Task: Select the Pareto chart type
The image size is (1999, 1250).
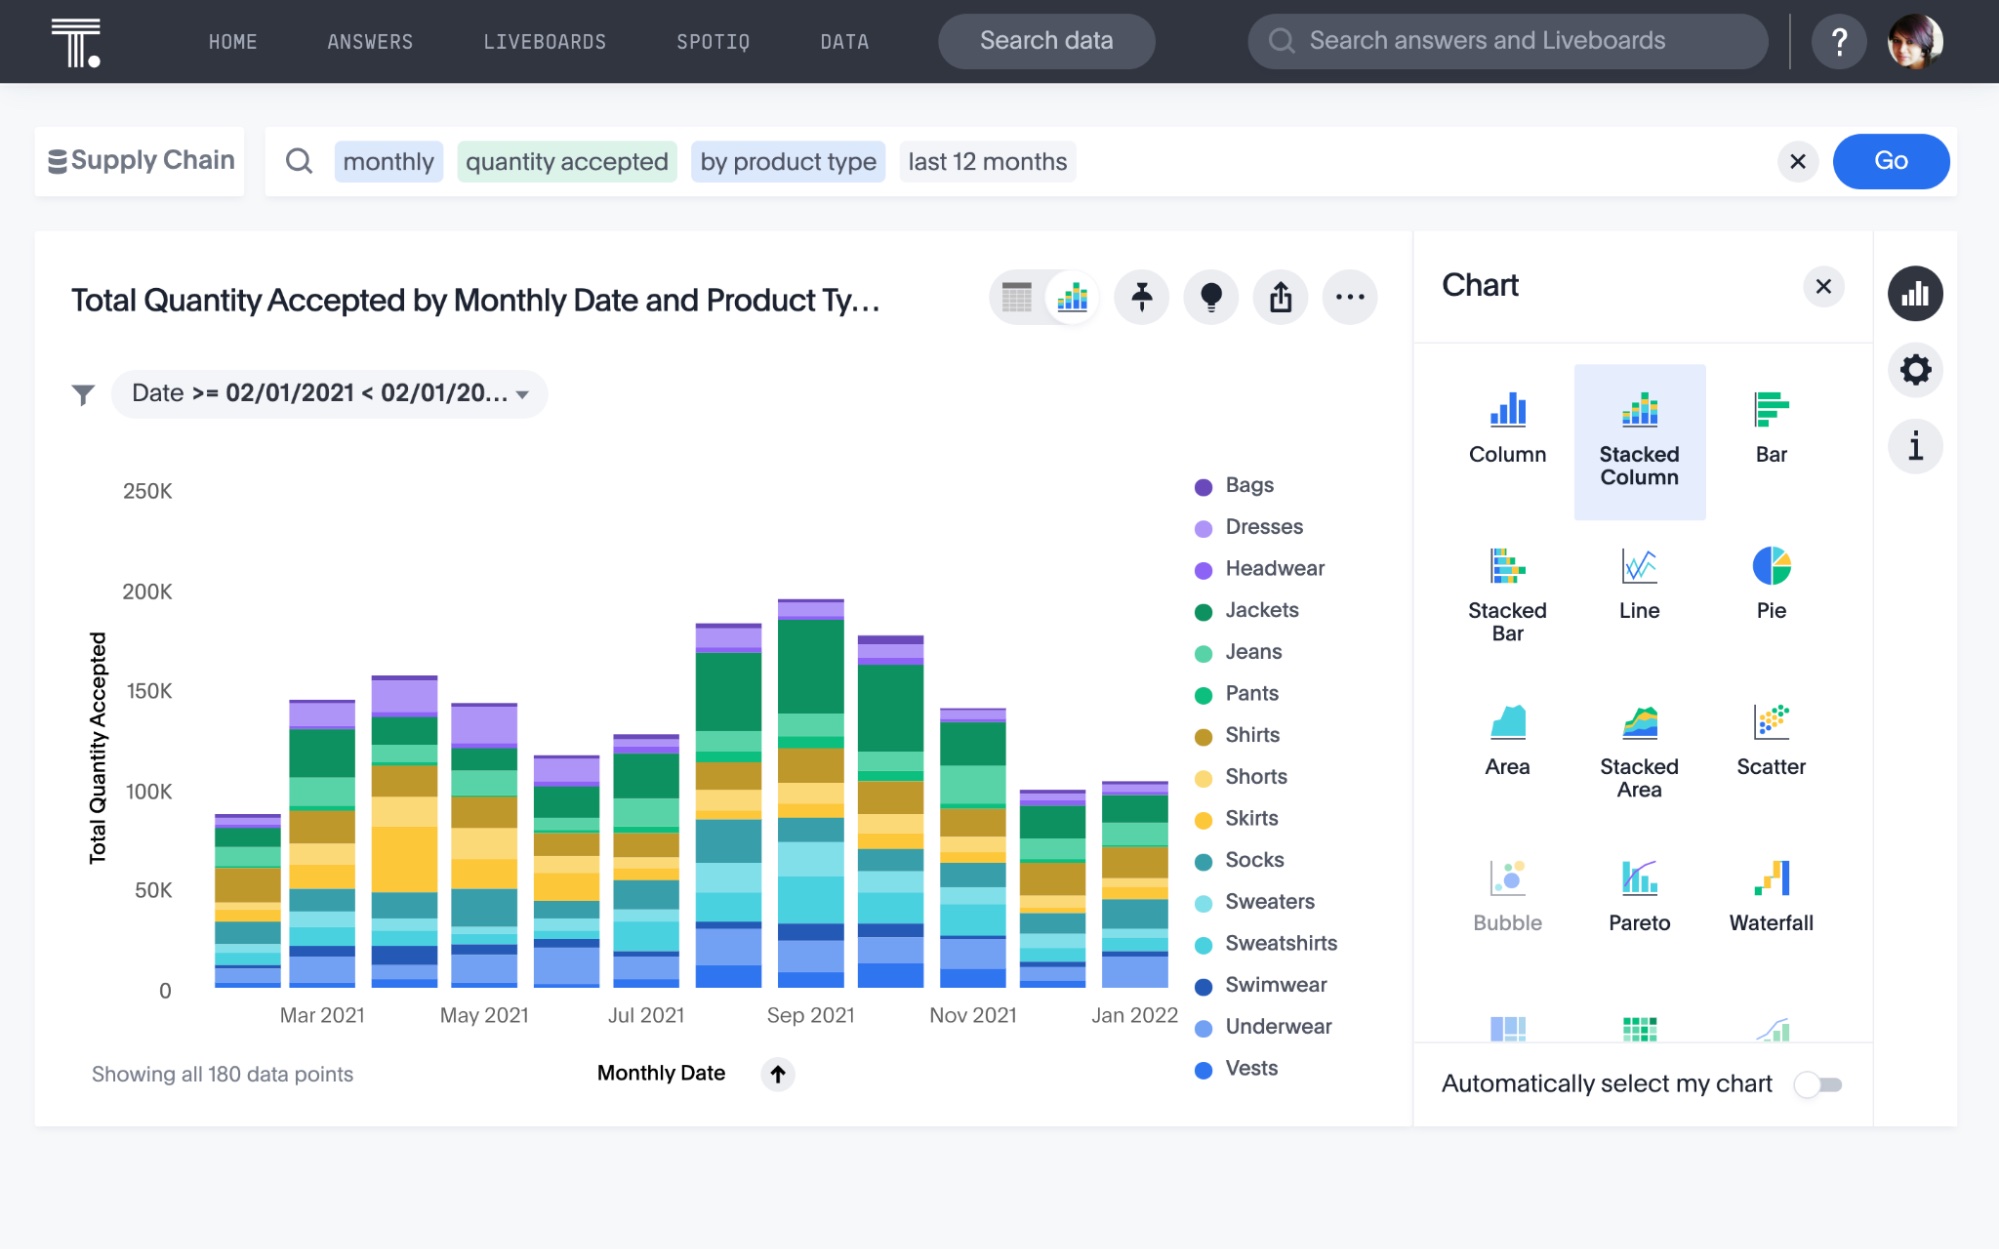Action: 1639,893
